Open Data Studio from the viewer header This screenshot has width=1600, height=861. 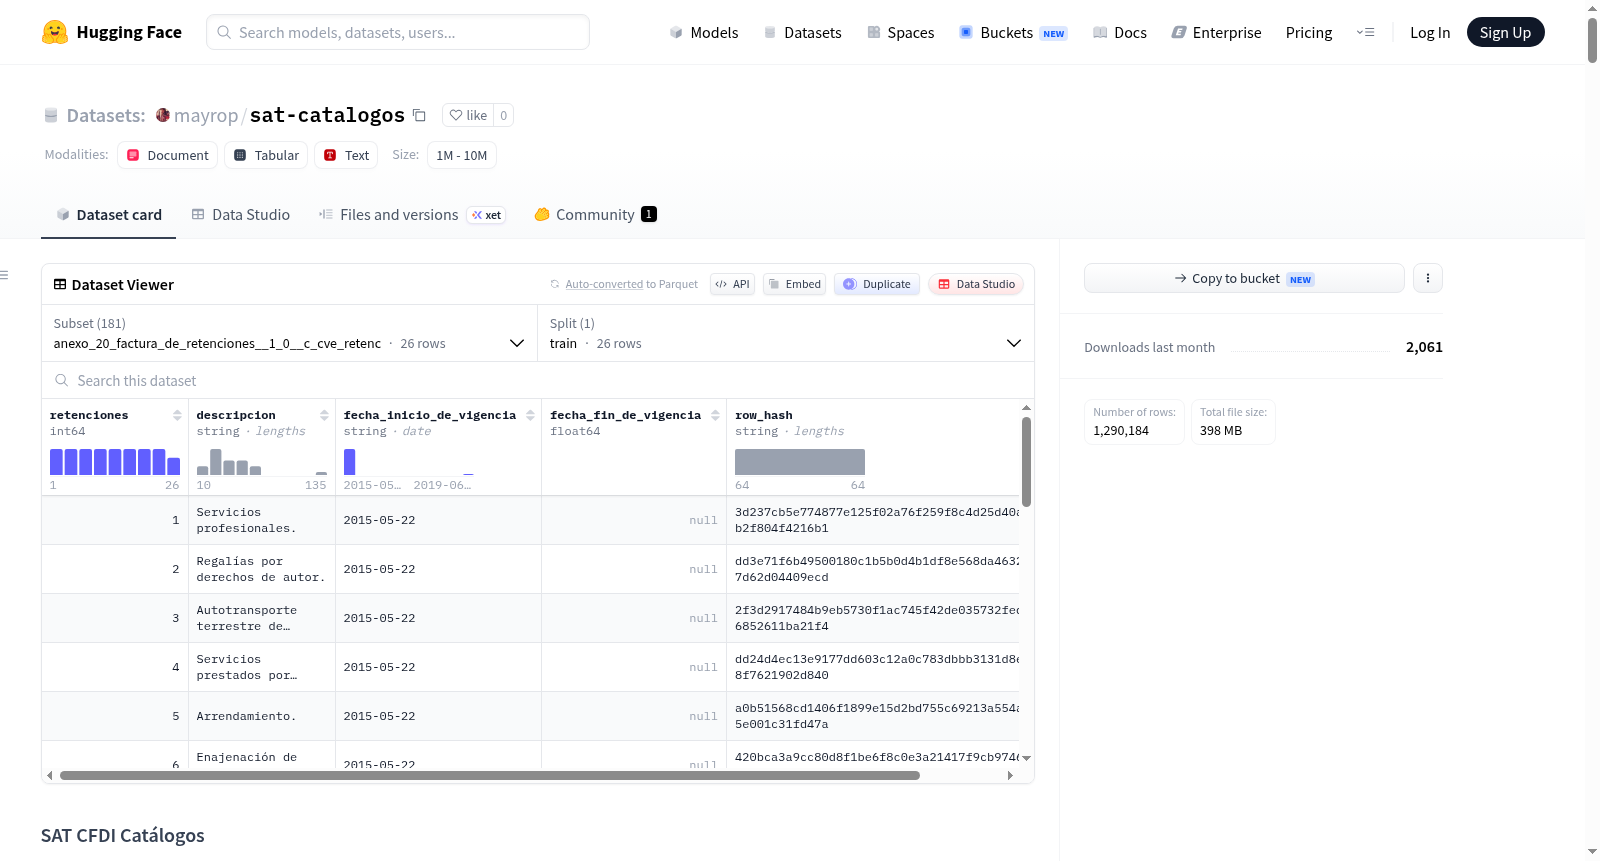tap(976, 284)
